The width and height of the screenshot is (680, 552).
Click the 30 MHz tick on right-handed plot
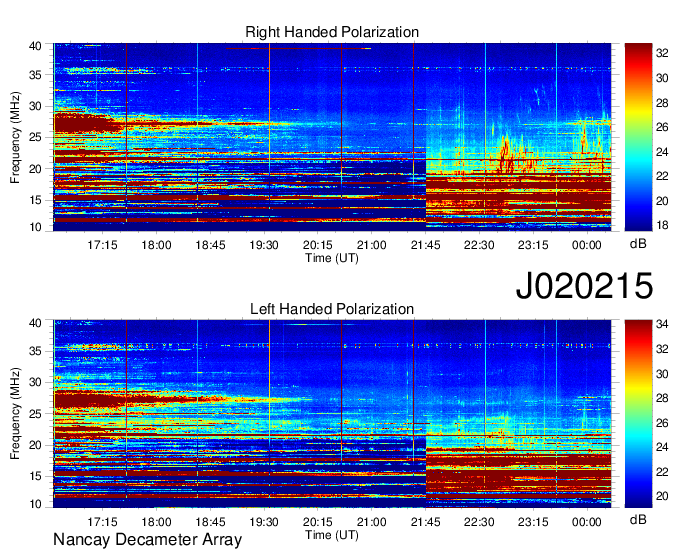click(x=35, y=106)
